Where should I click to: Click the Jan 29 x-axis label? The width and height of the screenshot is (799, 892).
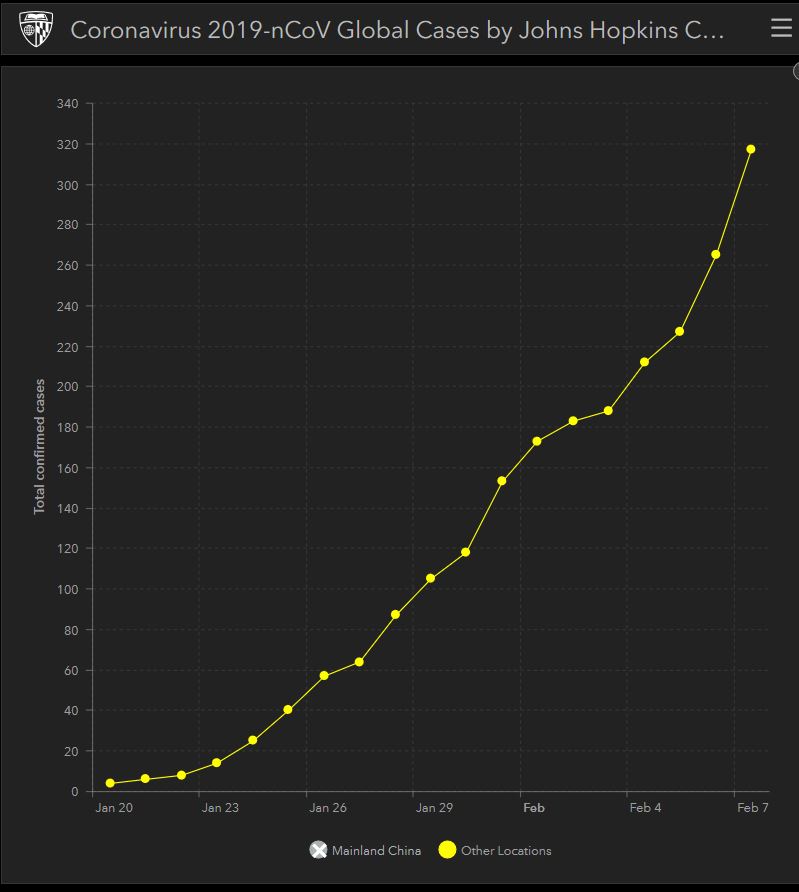coord(434,808)
